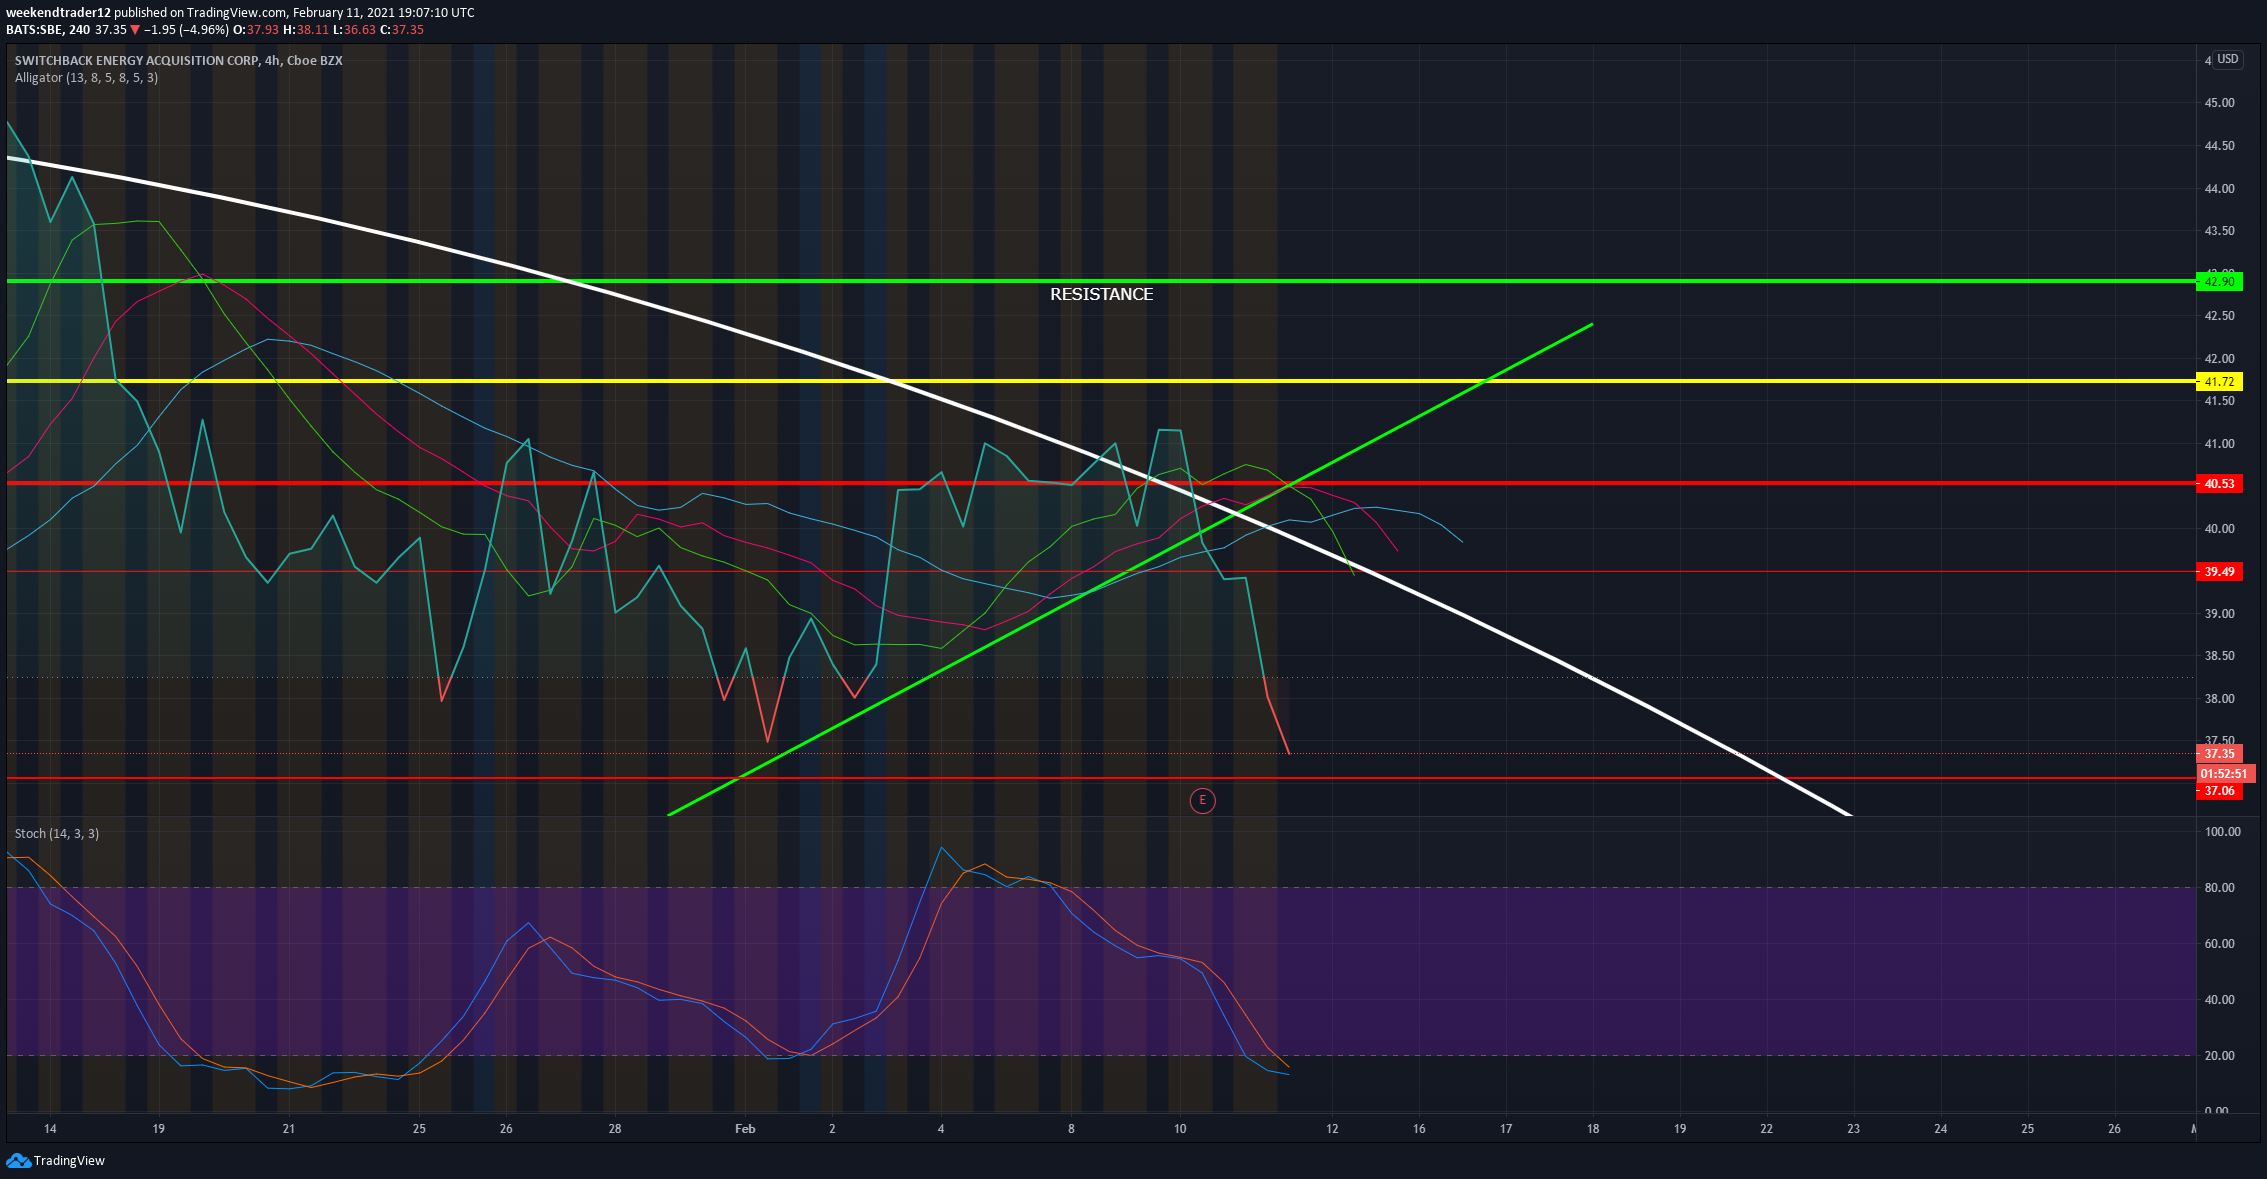2267x1179 pixels.
Task: Click the 42.90 green price label
Action: click(x=2219, y=282)
